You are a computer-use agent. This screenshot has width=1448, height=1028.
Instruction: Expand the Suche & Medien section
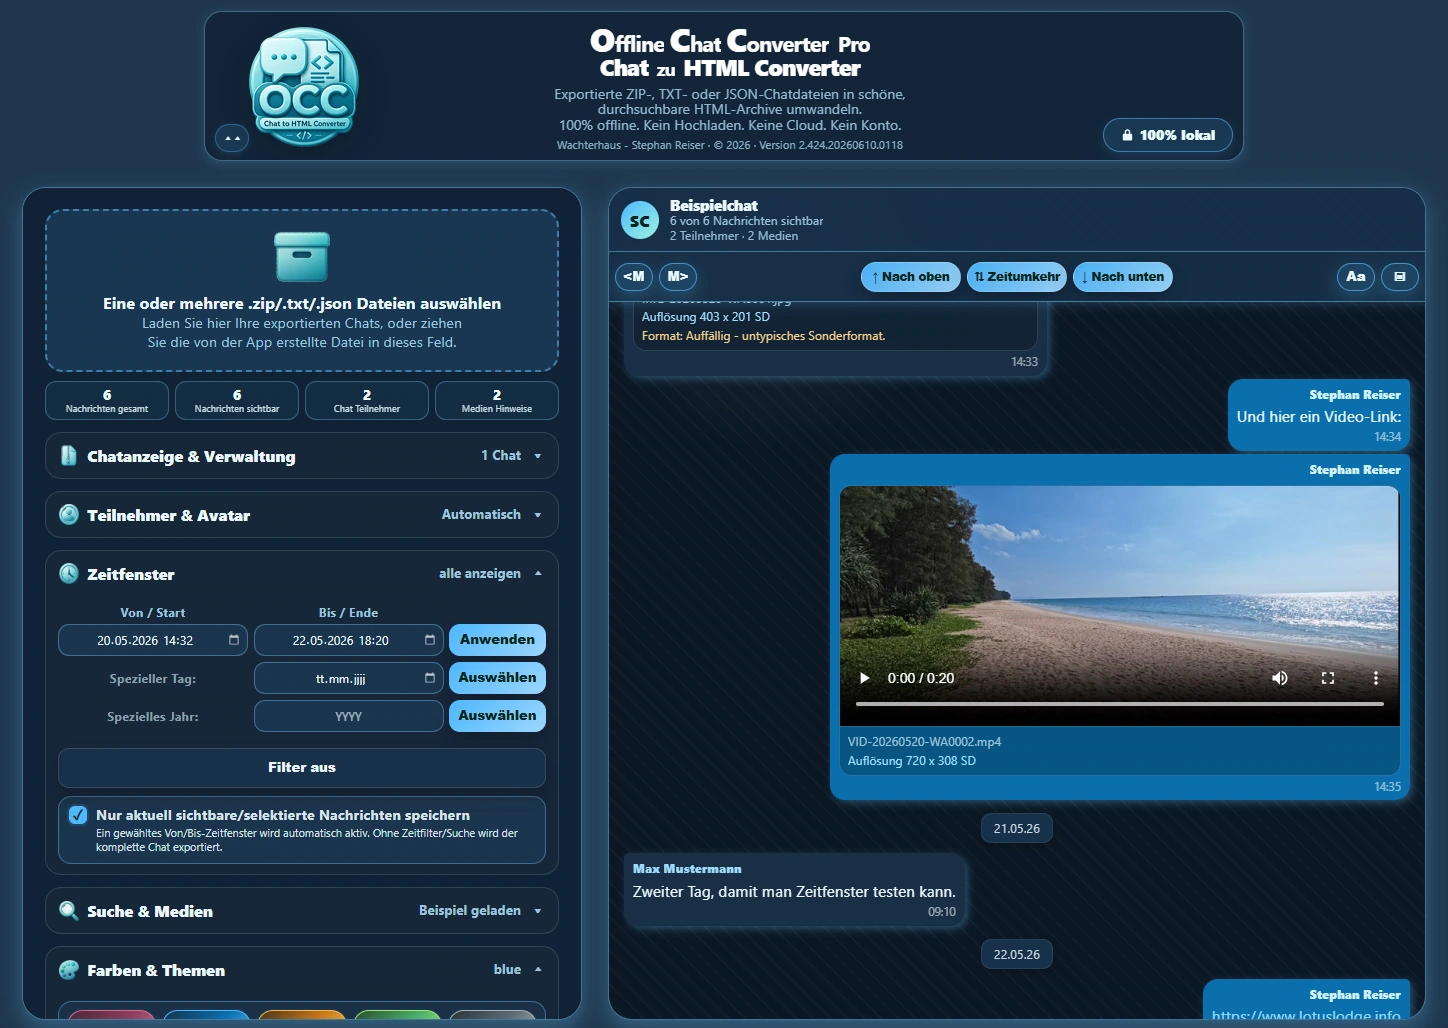(x=302, y=911)
